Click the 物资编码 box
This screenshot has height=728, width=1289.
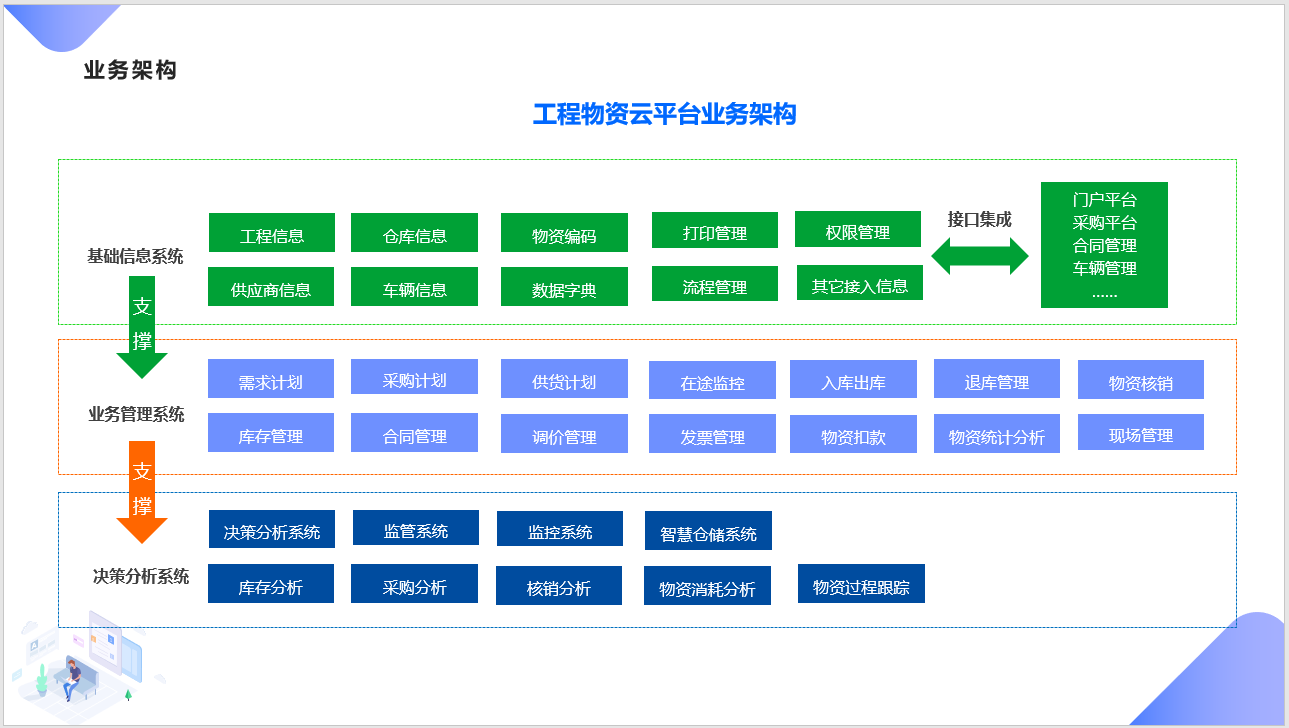[x=564, y=233]
